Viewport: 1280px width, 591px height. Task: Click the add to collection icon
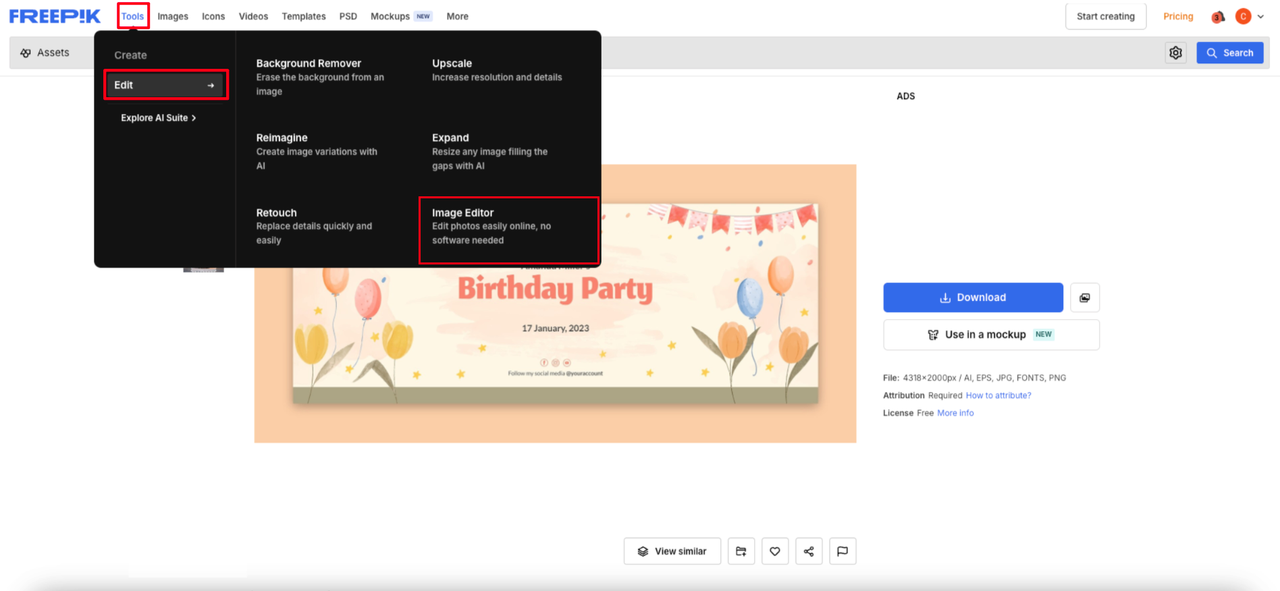pyautogui.click(x=741, y=551)
